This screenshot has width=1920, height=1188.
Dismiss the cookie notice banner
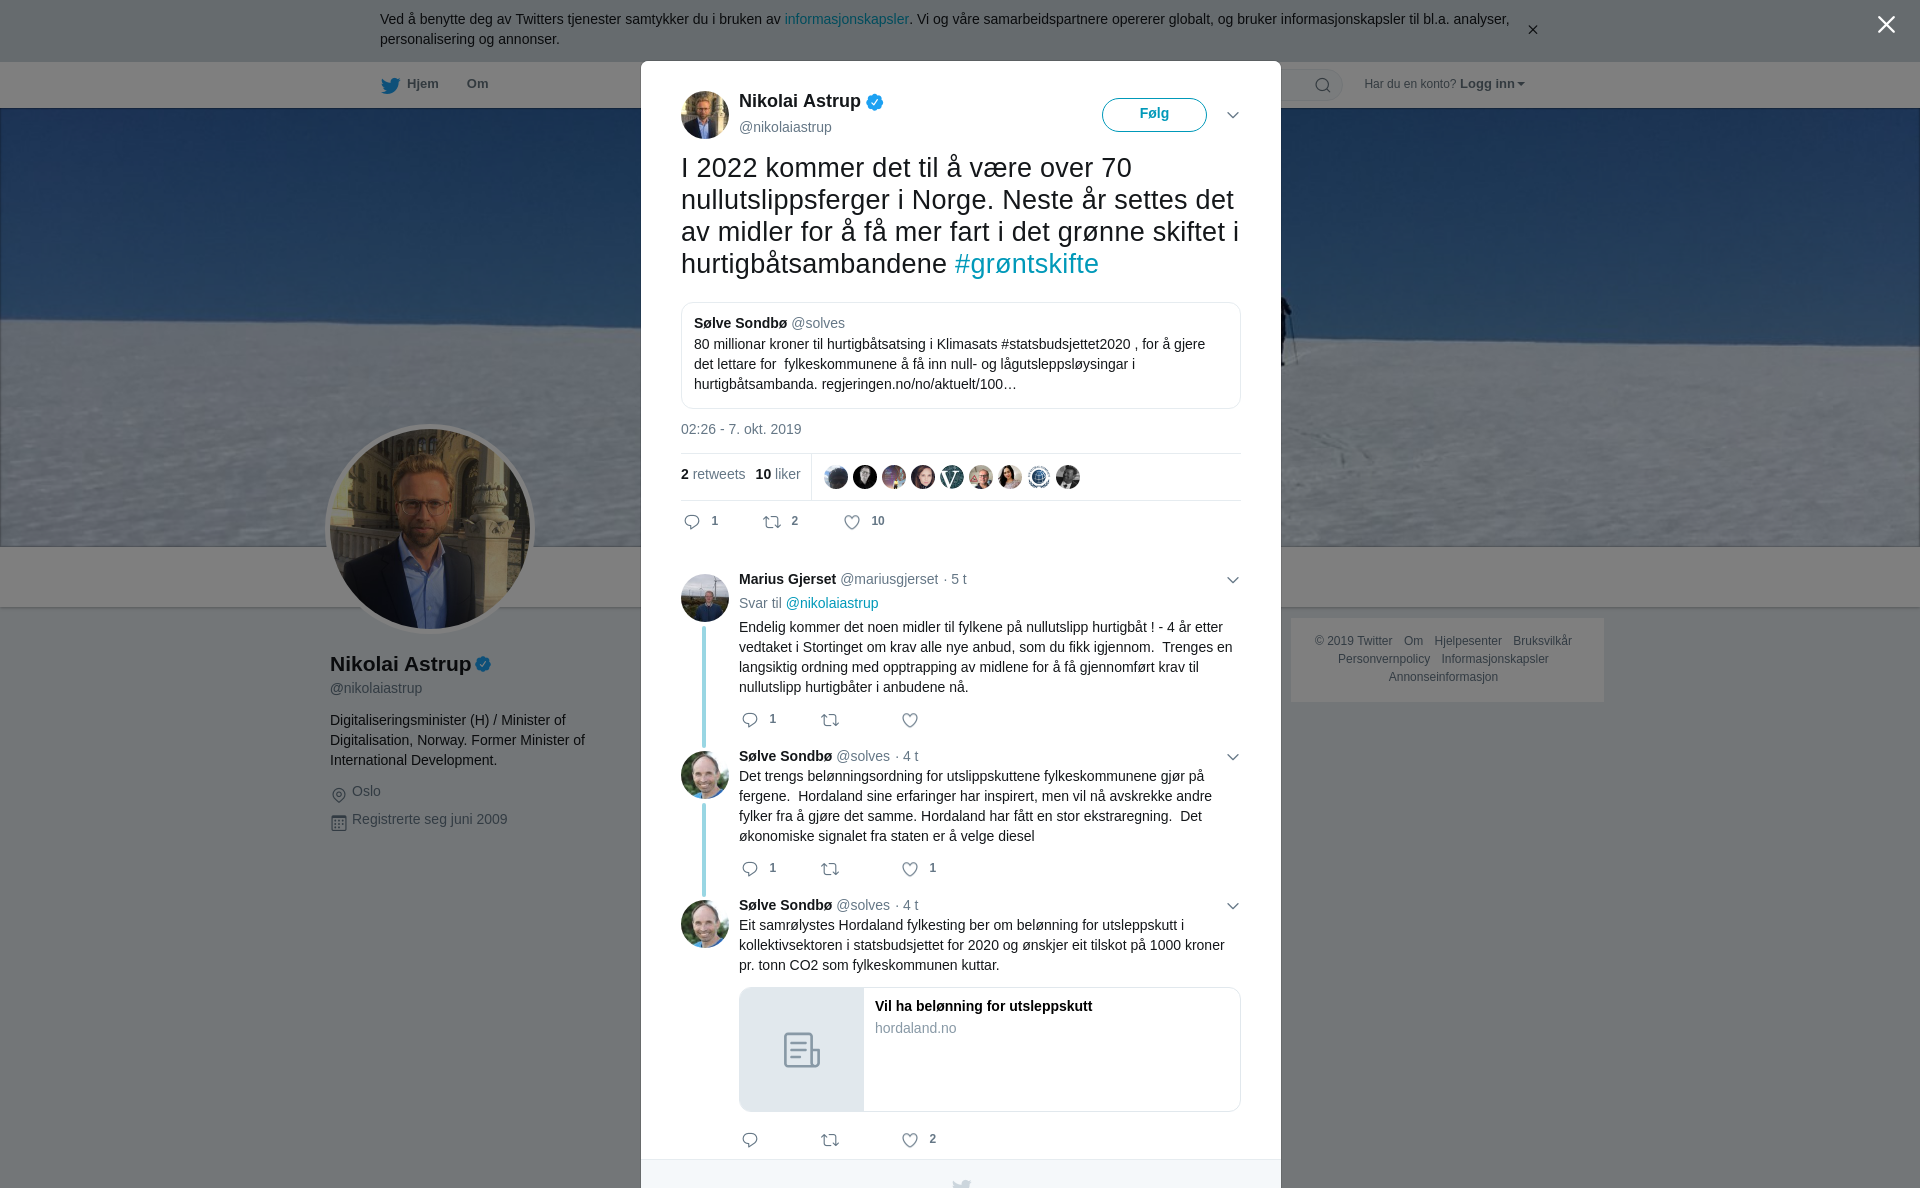coord(1532,30)
